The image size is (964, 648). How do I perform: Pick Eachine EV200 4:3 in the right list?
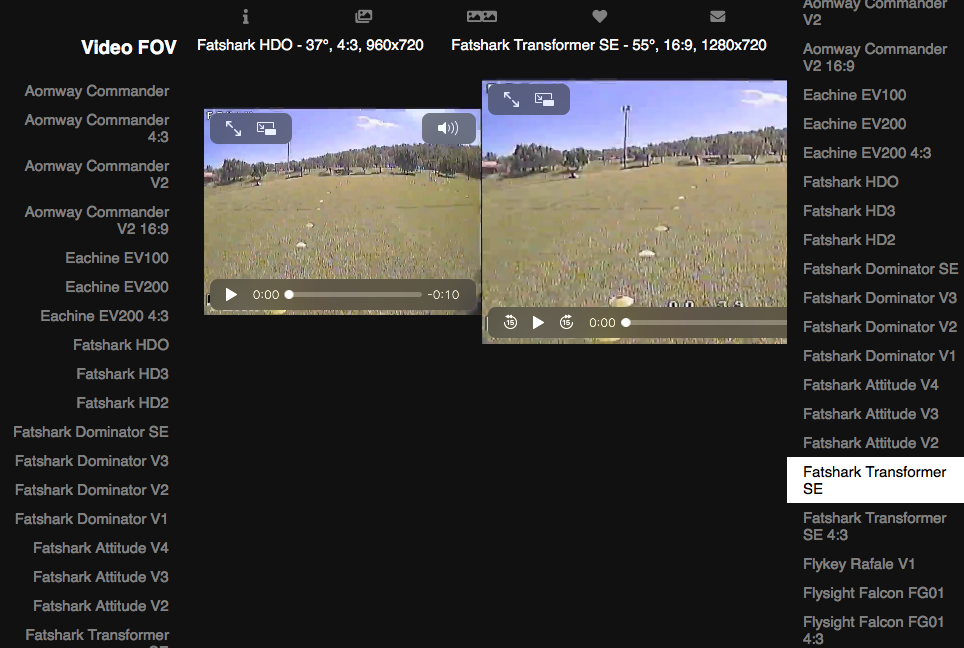pyautogui.click(x=867, y=152)
